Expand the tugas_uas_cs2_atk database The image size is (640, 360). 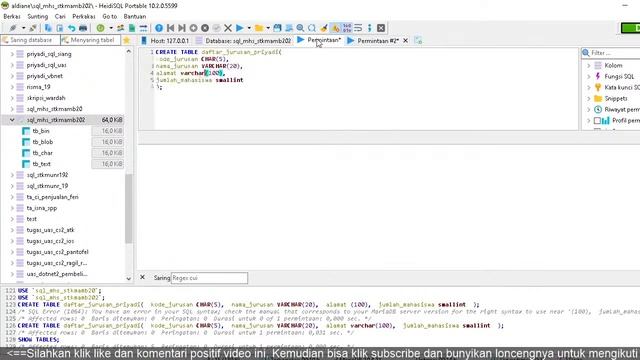tap(12, 230)
